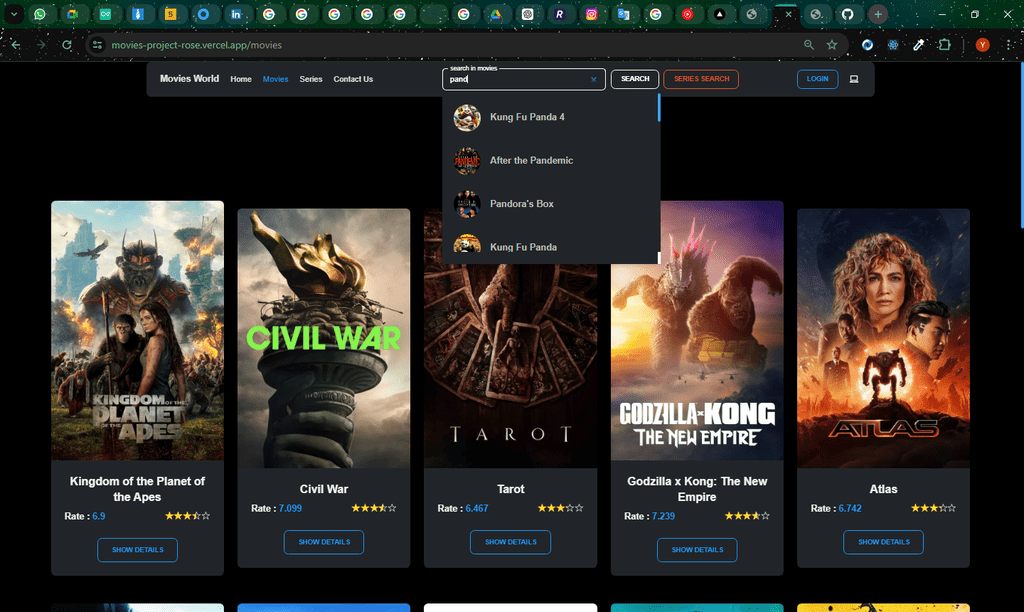1024x612 pixels.
Task: Open the Instagram browser tab
Action: tap(591, 14)
